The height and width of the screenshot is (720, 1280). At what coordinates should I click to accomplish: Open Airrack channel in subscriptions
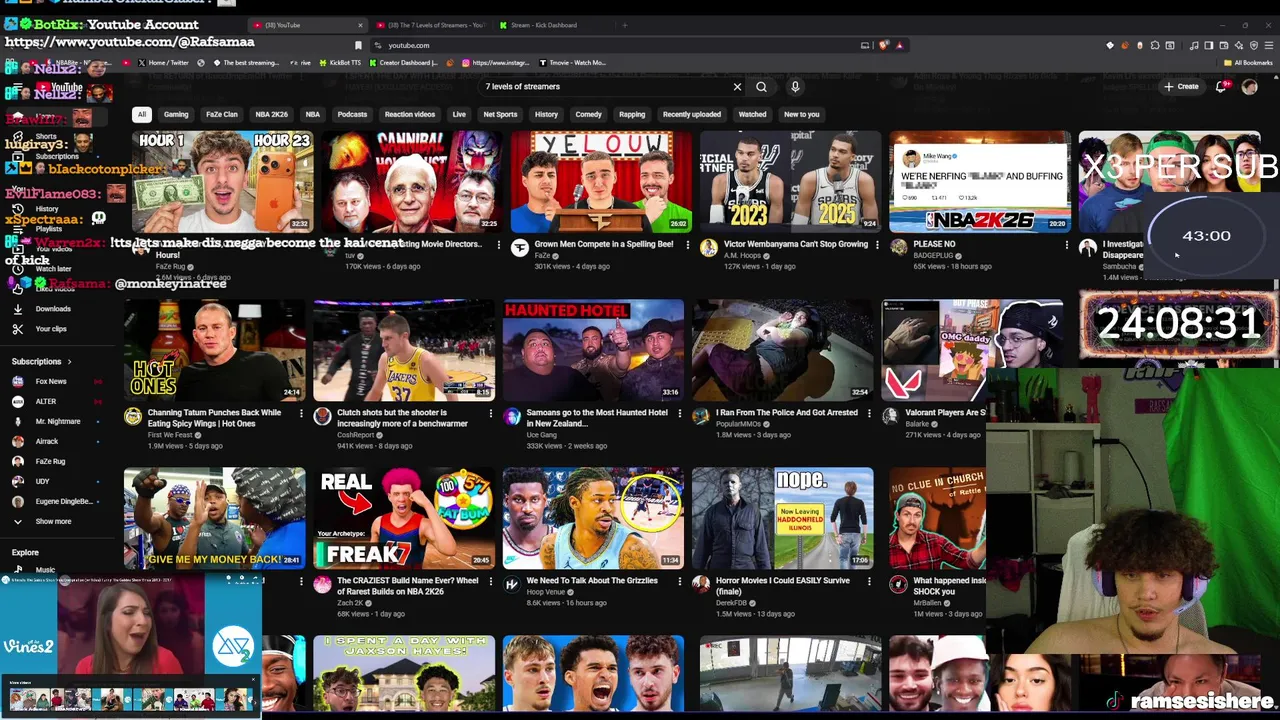[47, 441]
